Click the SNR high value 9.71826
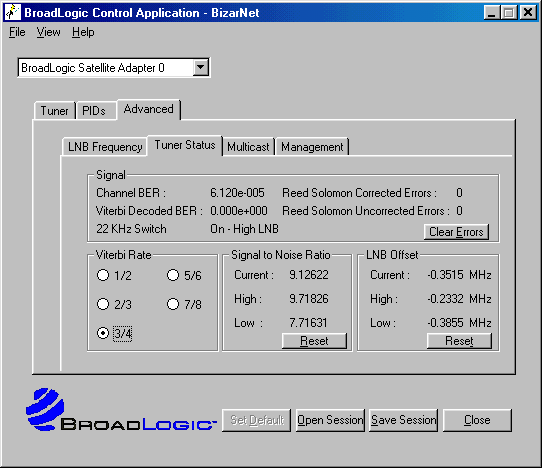Screen dimensions: 542x468 [309, 299]
